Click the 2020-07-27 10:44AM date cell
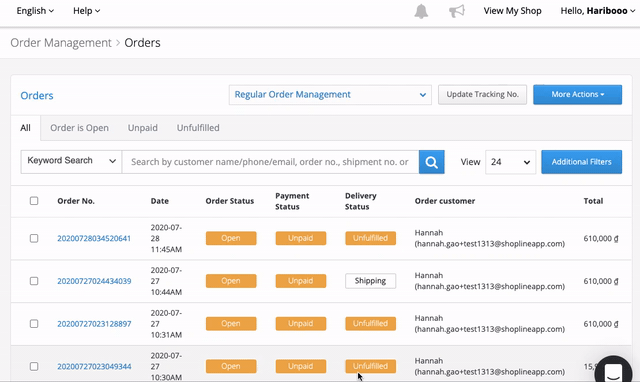This screenshot has height=382, width=640. pyautogui.click(x=166, y=281)
